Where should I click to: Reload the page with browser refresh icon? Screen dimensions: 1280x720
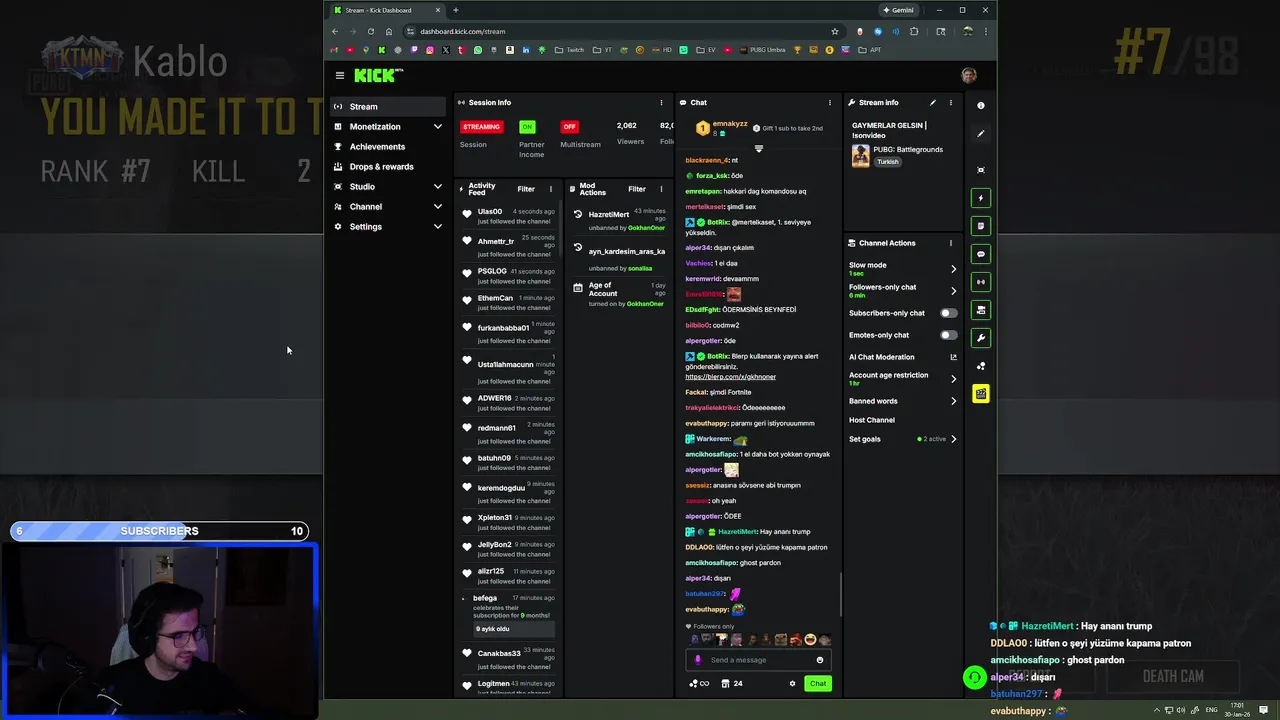point(371,31)
